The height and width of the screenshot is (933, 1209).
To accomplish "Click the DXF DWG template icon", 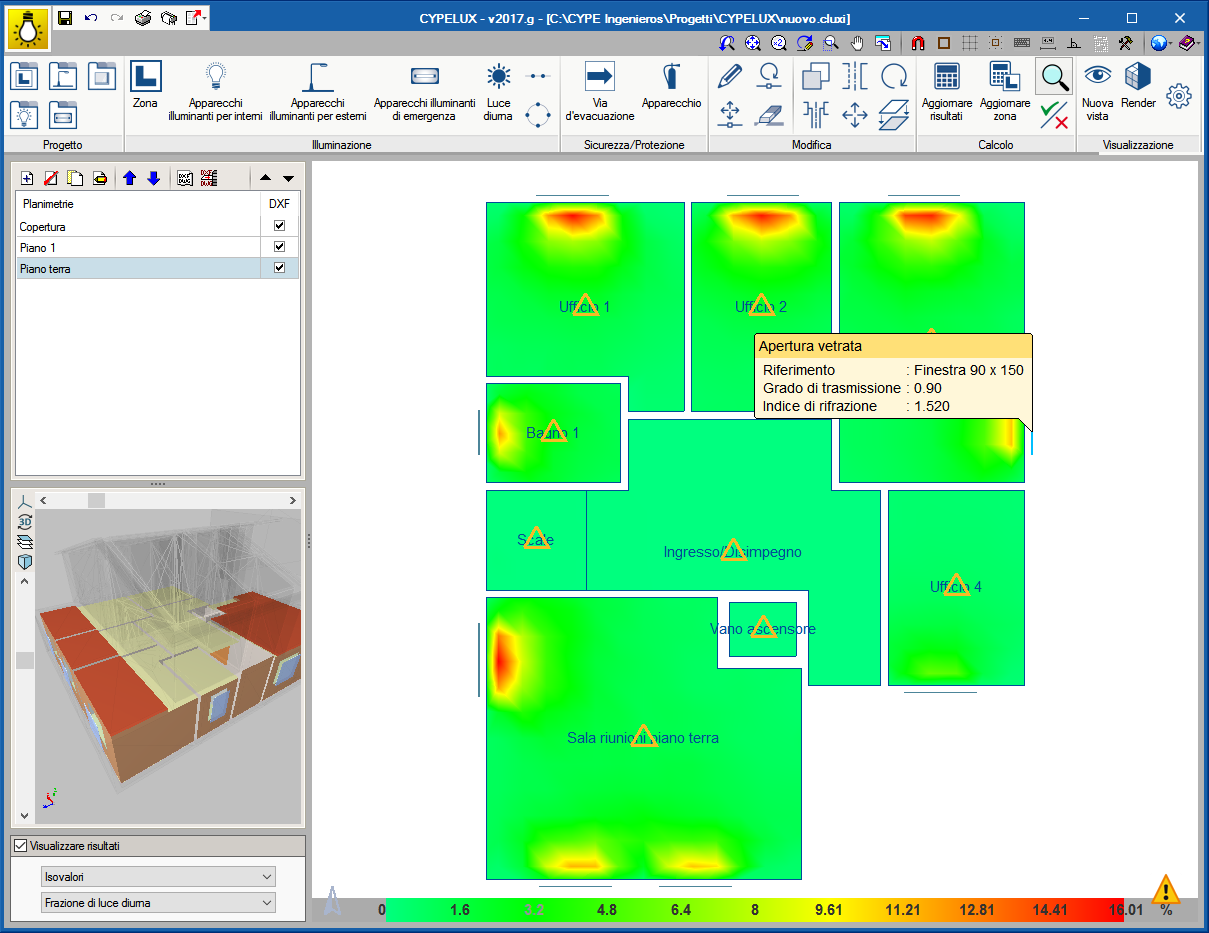I will 185,178.
